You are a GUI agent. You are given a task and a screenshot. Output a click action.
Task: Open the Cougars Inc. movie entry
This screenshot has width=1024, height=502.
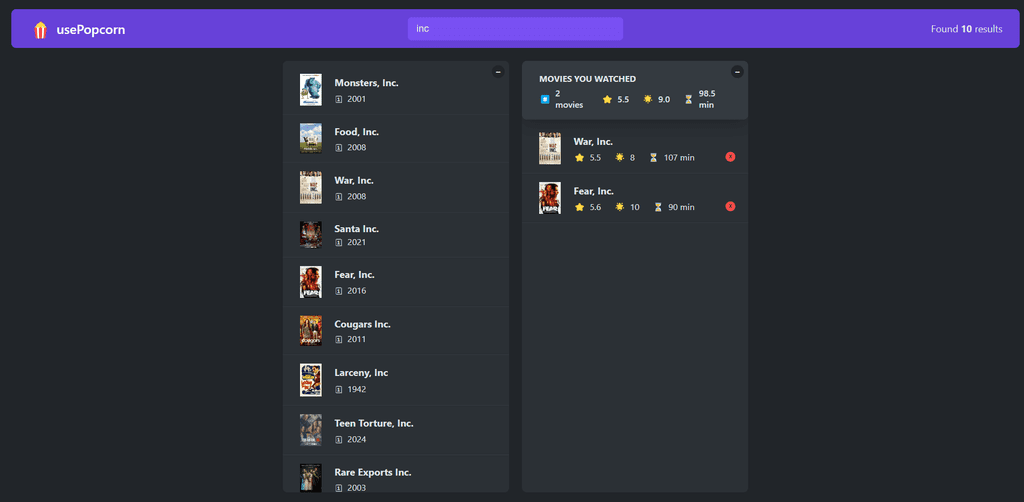click(396, 331)
